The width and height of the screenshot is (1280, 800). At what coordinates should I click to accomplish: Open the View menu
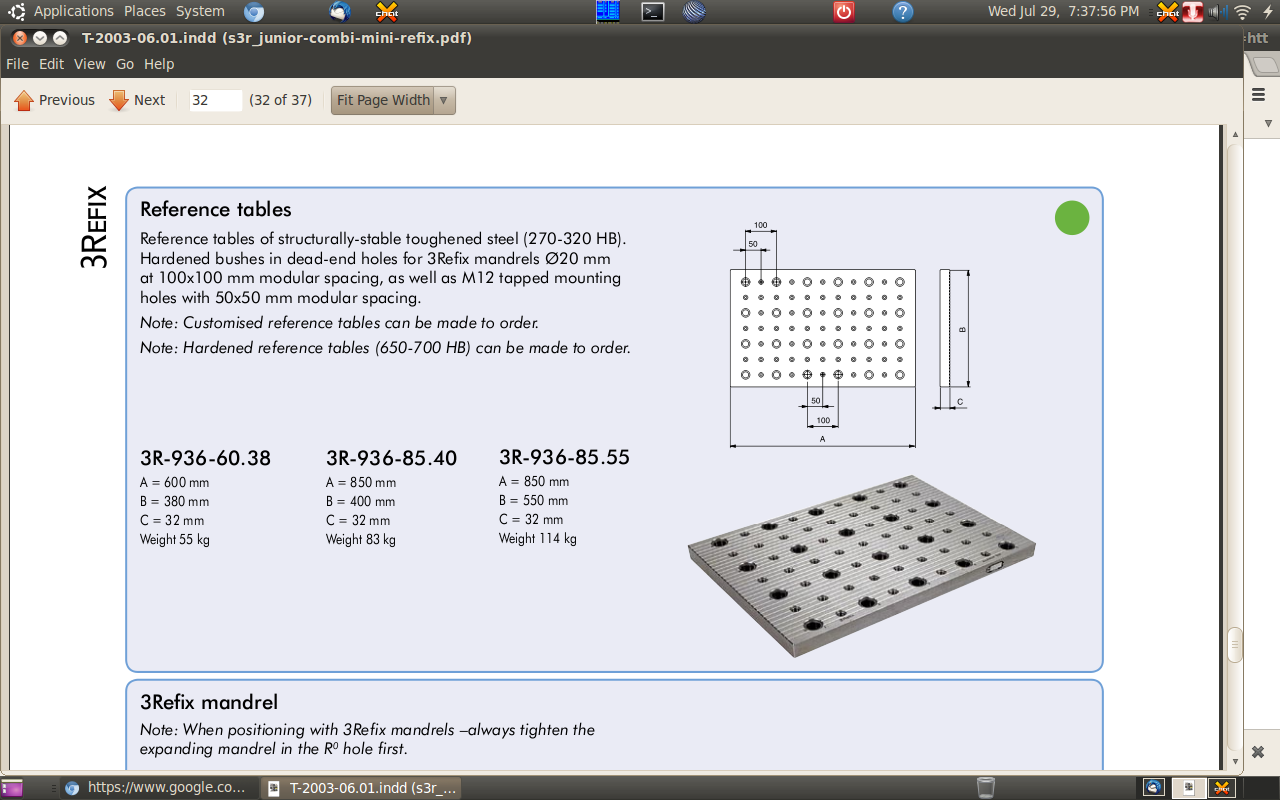click(x=89, y=64)
